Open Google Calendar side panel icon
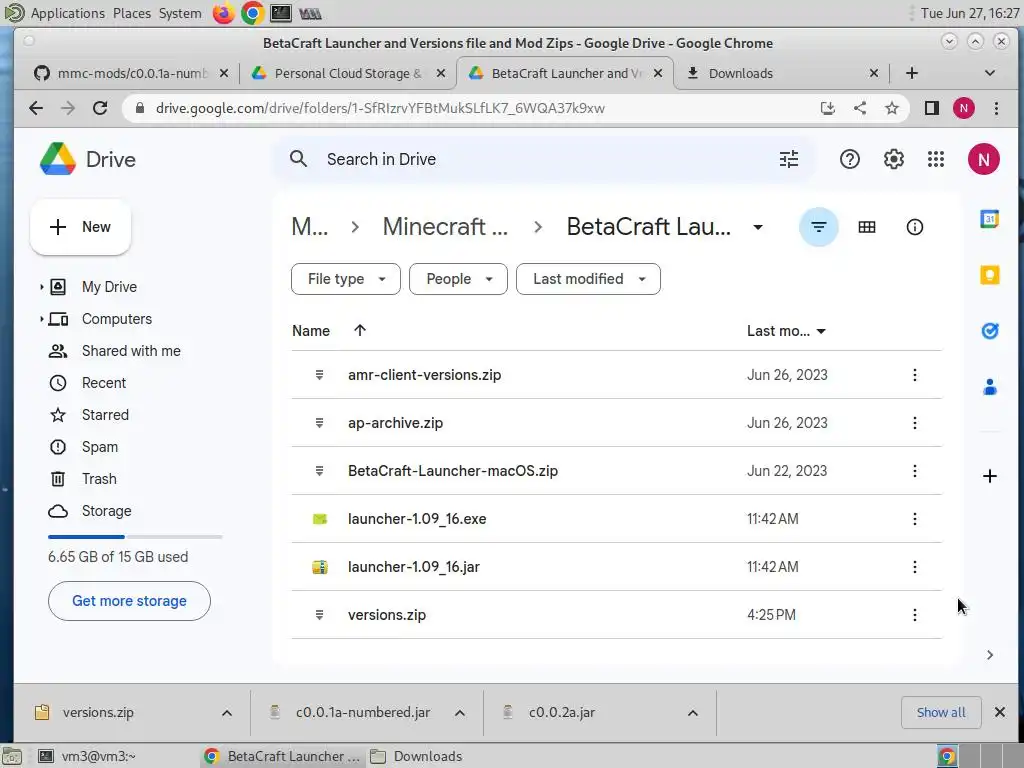Screen dimensions: 1024x768 click(989, 219)
